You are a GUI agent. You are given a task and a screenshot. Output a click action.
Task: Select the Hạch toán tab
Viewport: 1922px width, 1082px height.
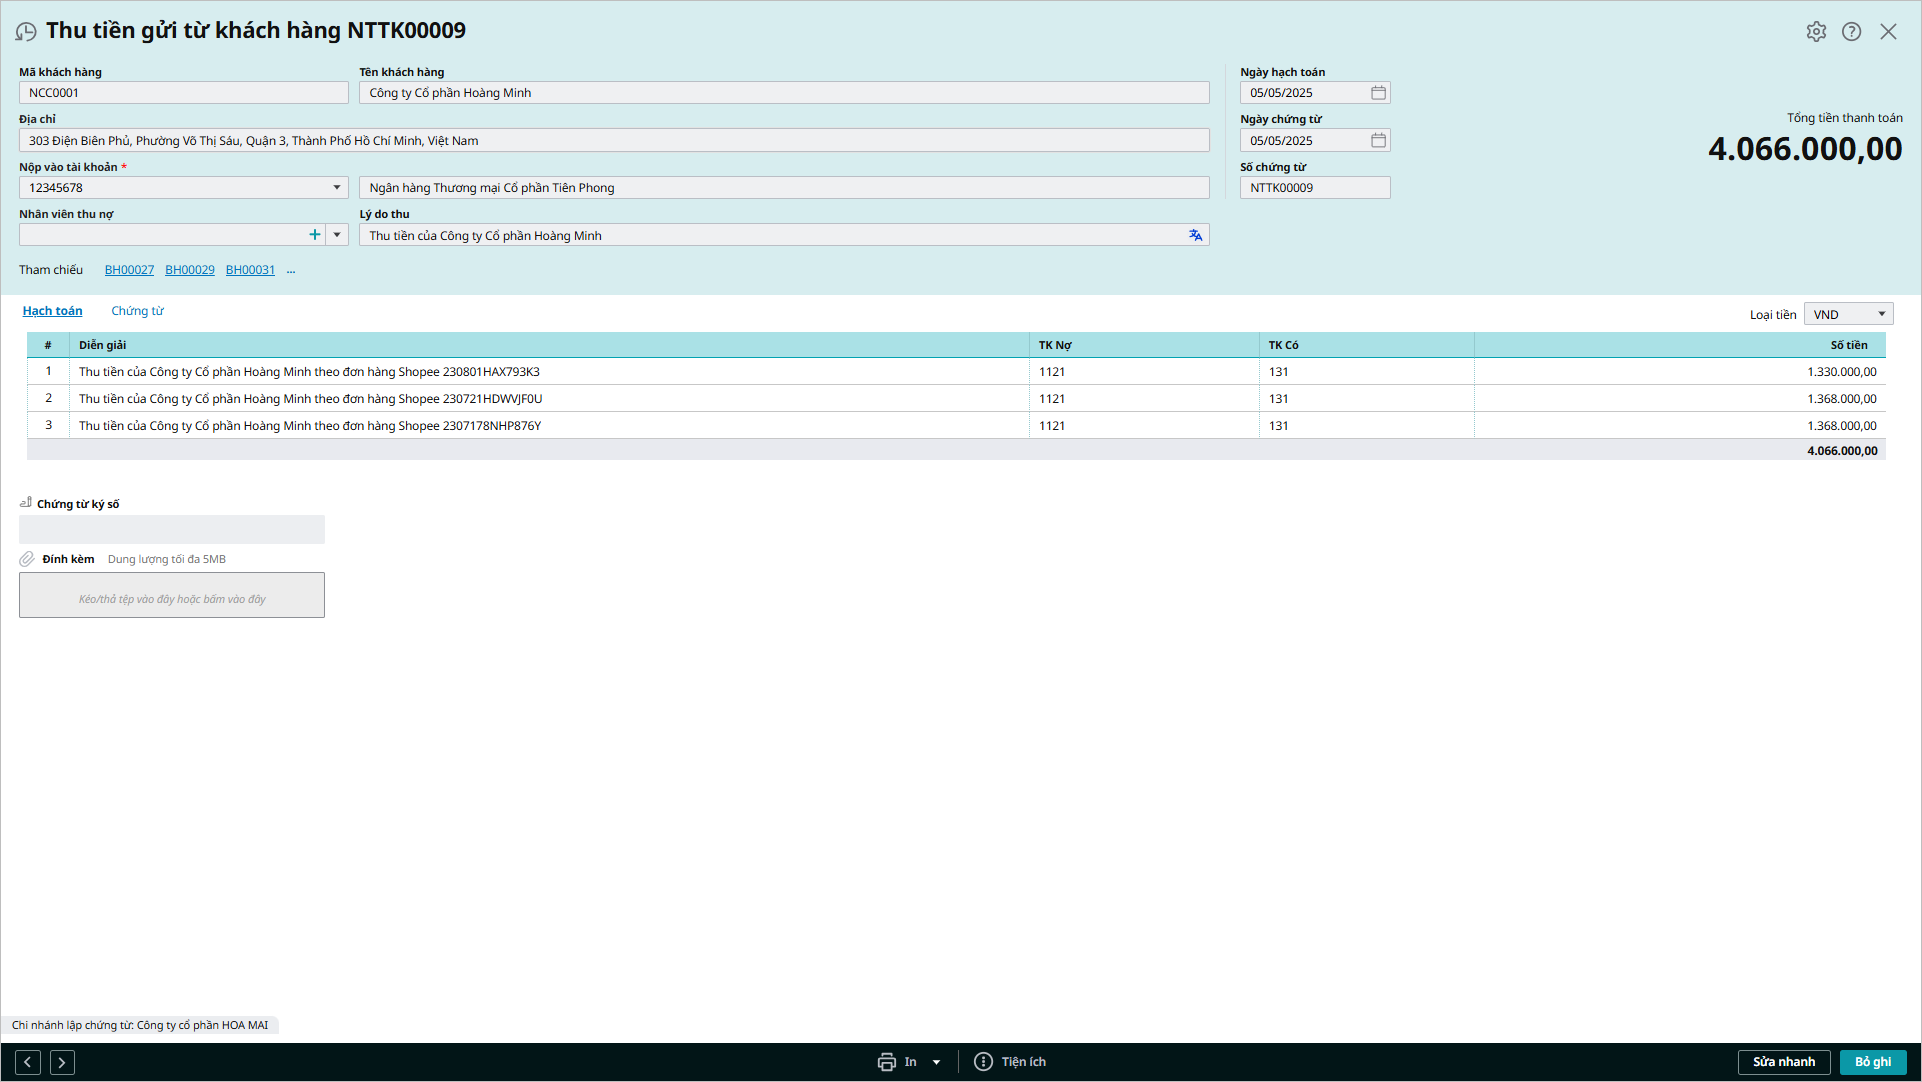click(52, 311)
